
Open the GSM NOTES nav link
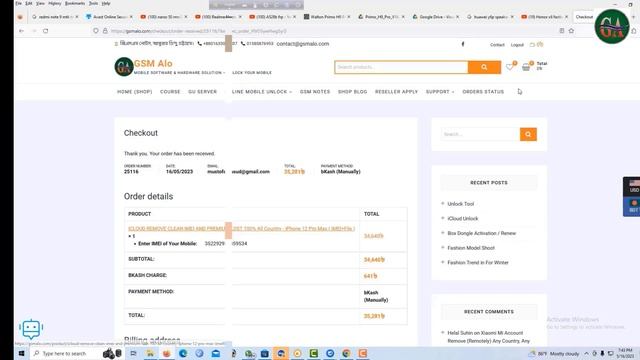pyautogui.click(x=315, y=92)
